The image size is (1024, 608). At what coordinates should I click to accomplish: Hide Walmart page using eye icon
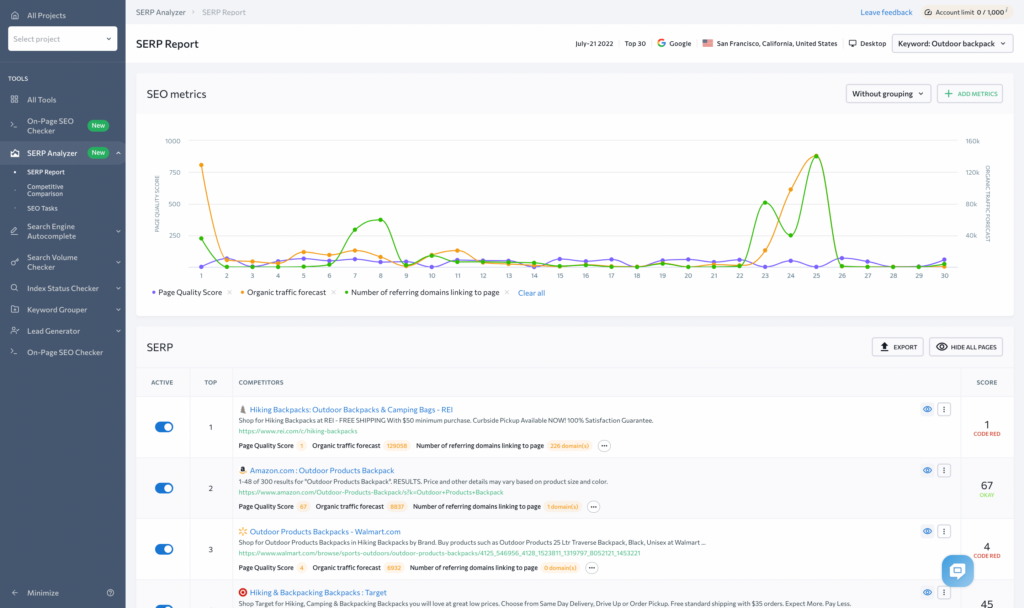pos(927,532)
